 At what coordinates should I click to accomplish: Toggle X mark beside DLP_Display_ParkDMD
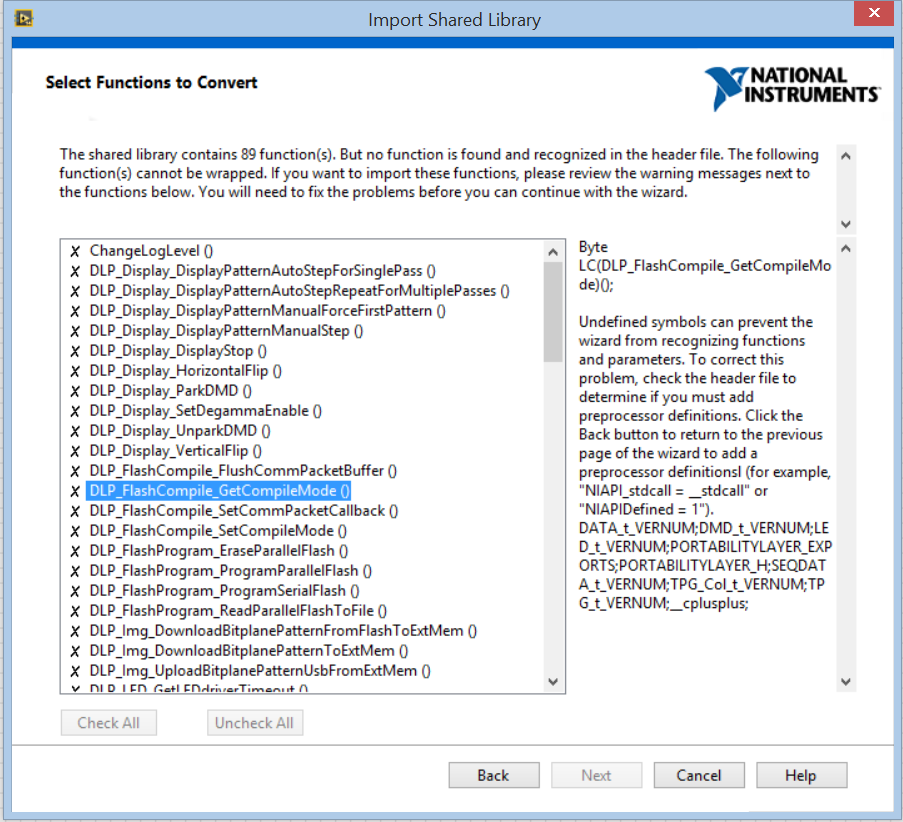(x=75, y=391)
